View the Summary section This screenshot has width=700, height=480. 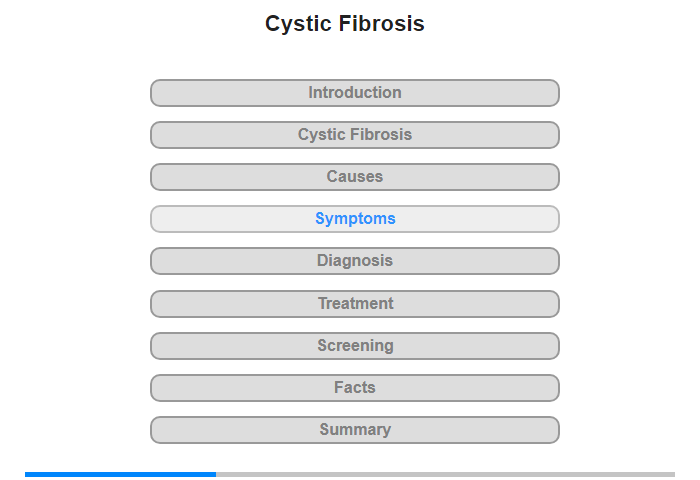(x=355, y=430)
